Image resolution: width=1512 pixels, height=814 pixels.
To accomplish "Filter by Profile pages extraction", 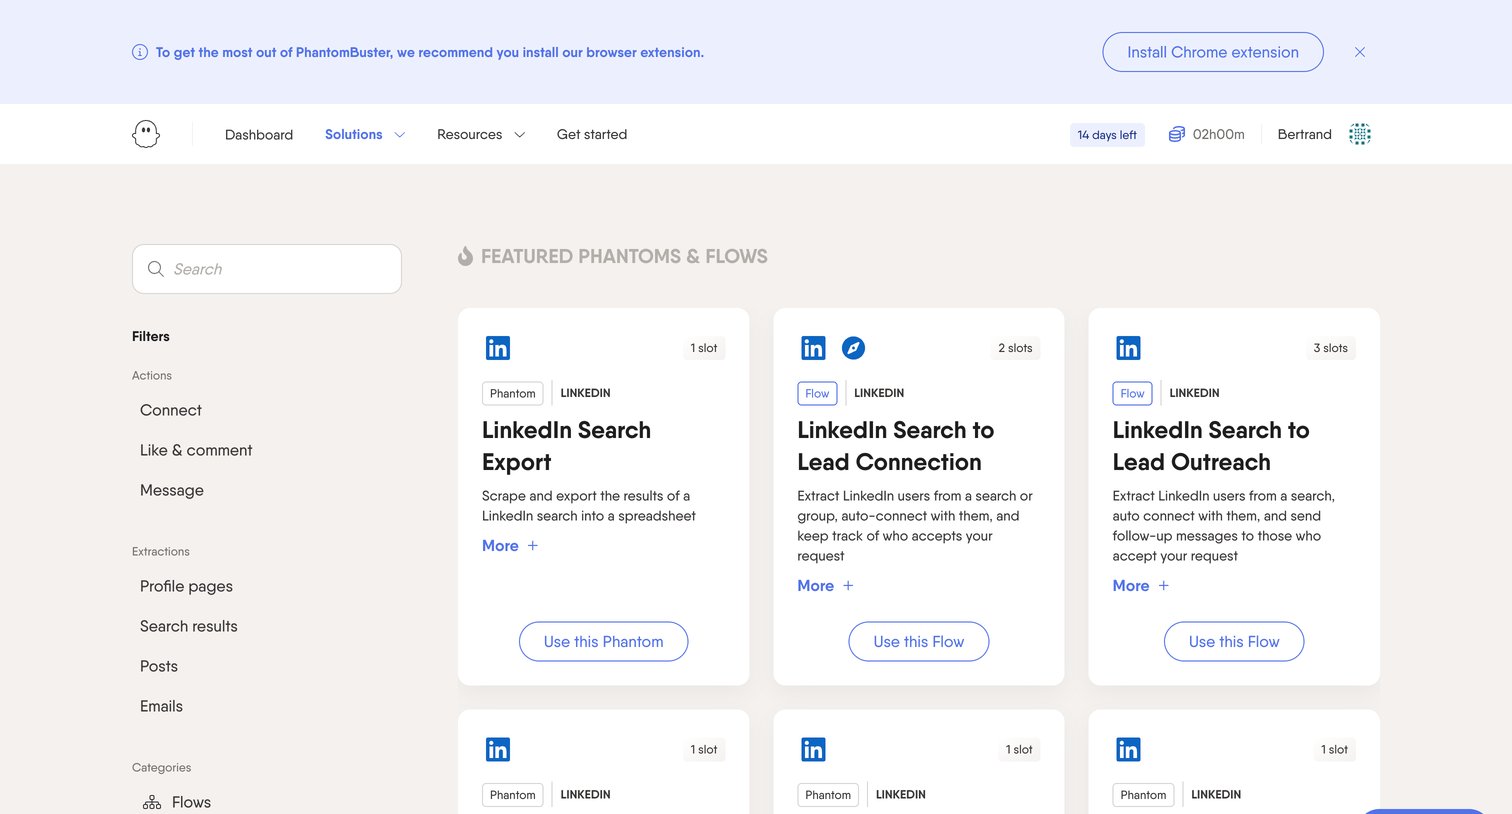I will [186, 586].
